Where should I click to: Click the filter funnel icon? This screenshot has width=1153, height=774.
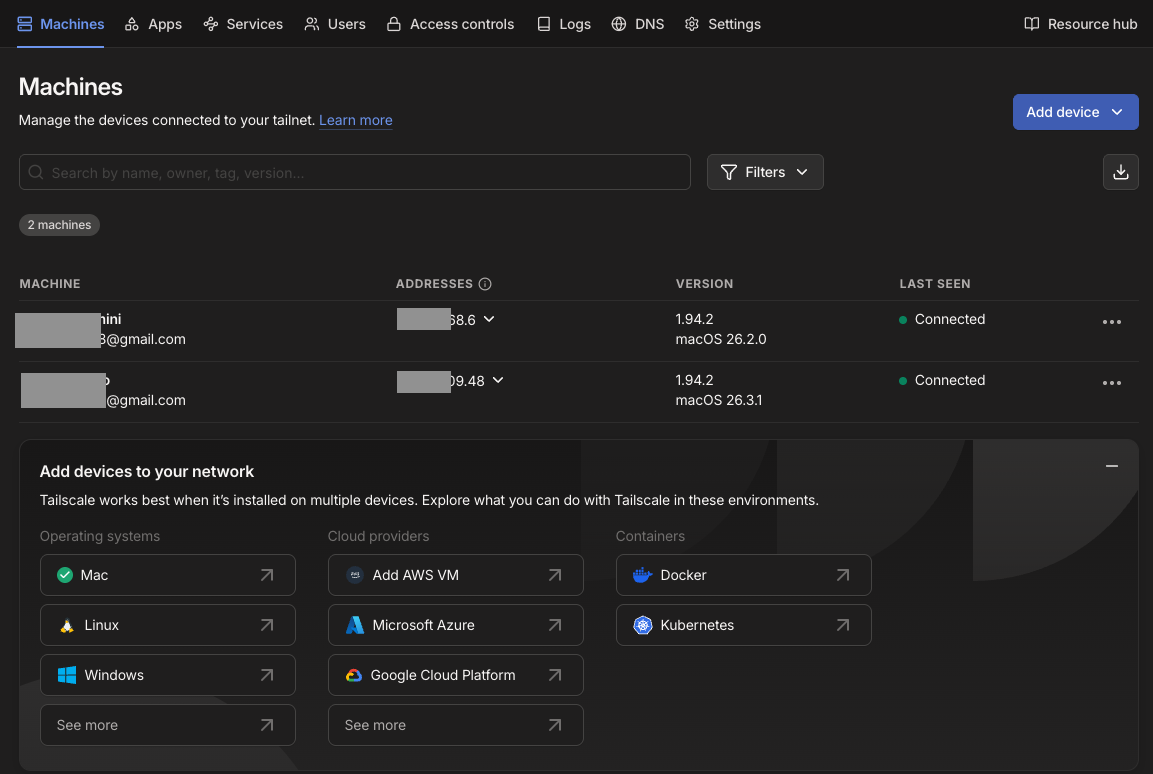(729, 172)
